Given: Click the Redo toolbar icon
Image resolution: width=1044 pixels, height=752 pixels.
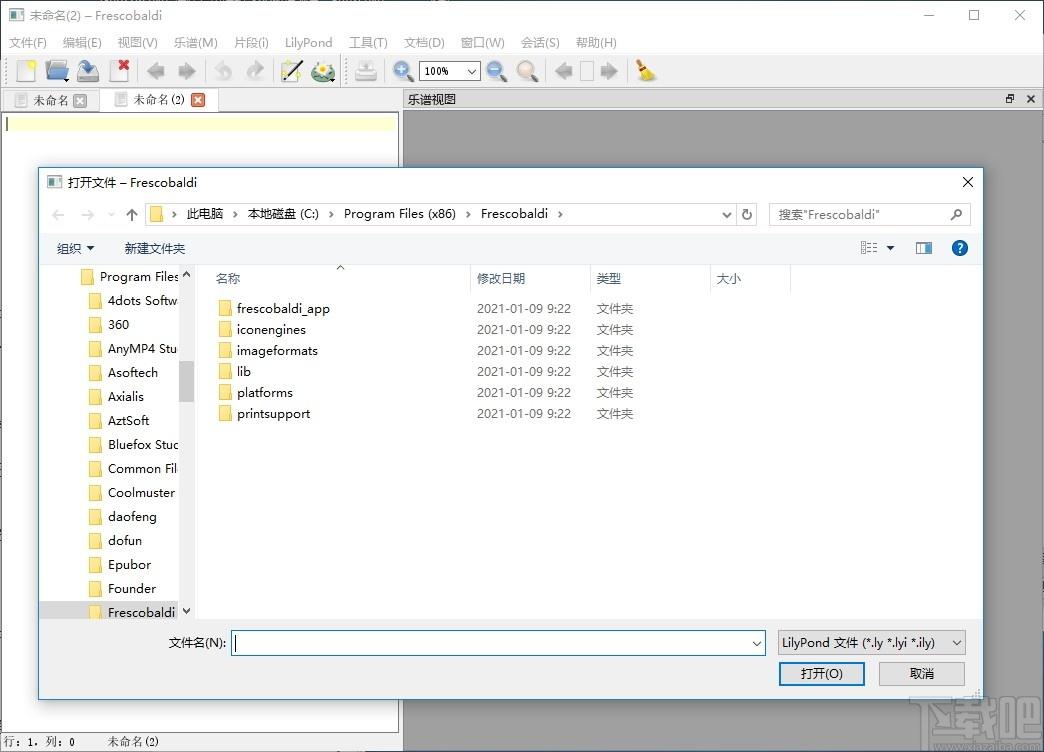Looking at the screenshot, I should pos(255,71).
